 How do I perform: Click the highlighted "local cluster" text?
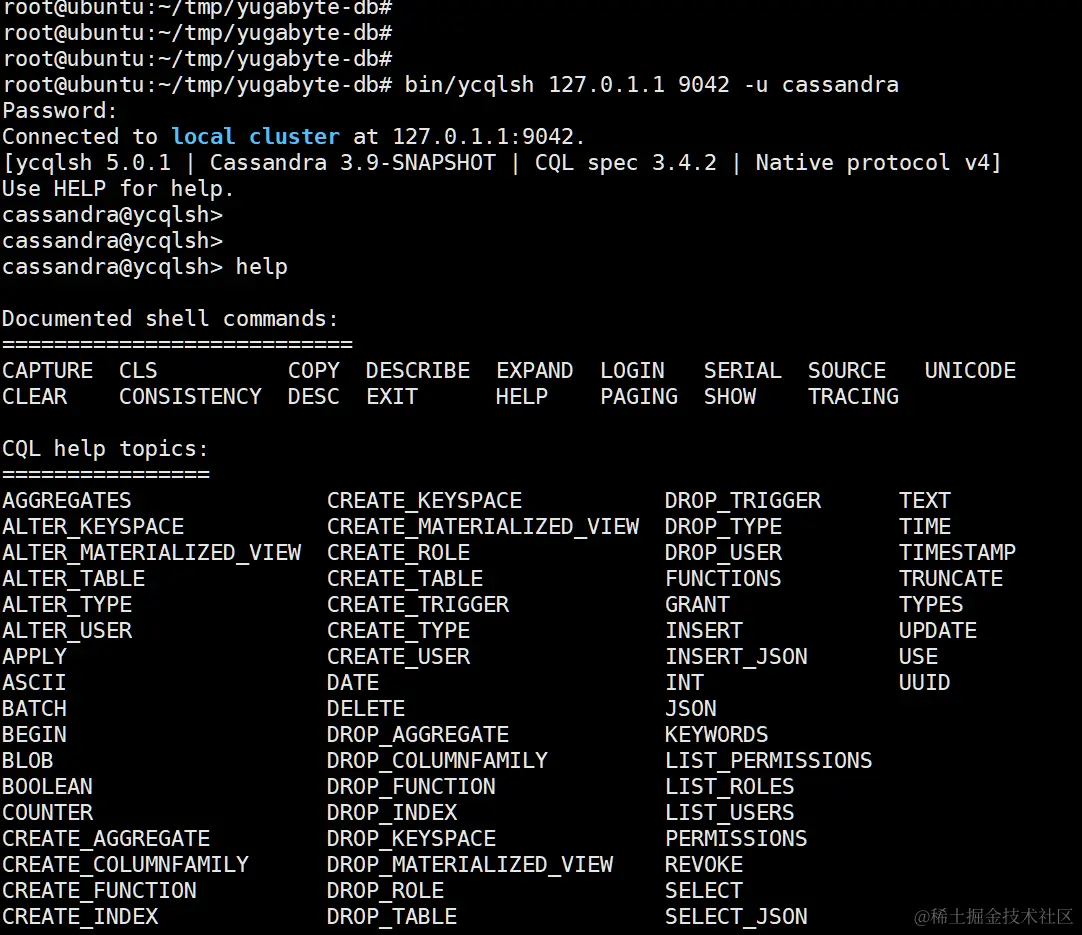255,137
